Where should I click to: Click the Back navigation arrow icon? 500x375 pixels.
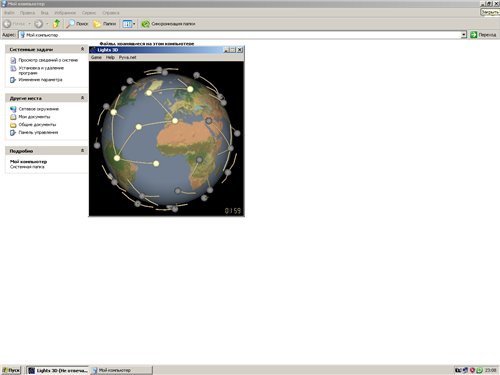click(7, 24)
